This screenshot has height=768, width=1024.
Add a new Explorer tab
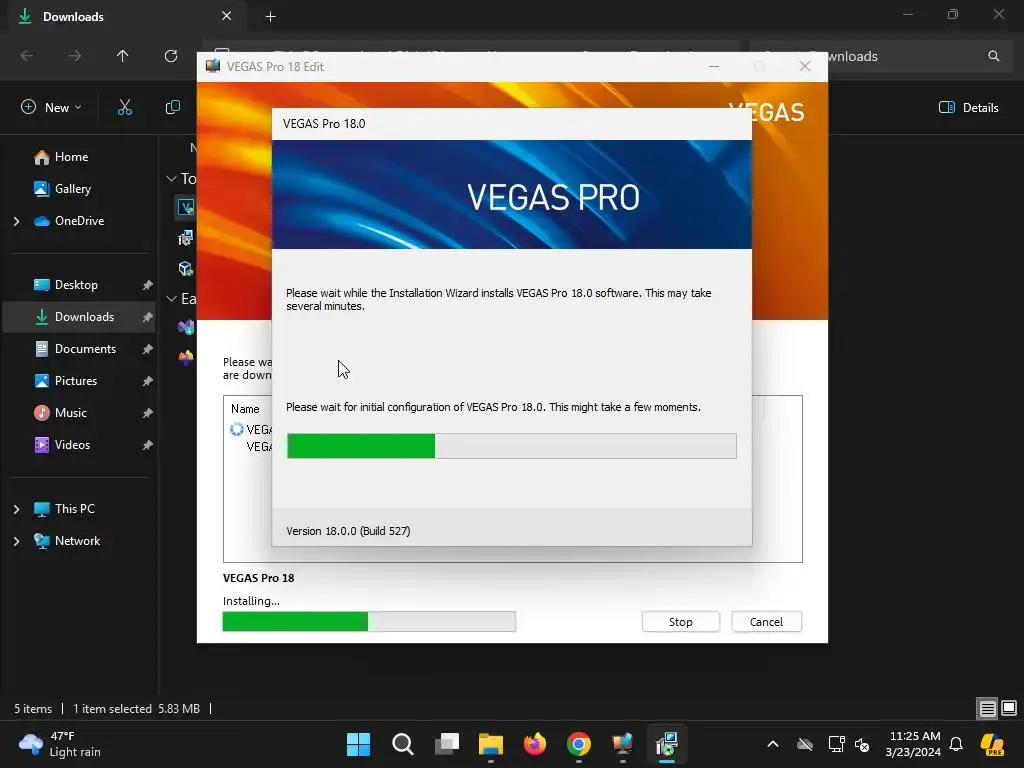(270, 16)
